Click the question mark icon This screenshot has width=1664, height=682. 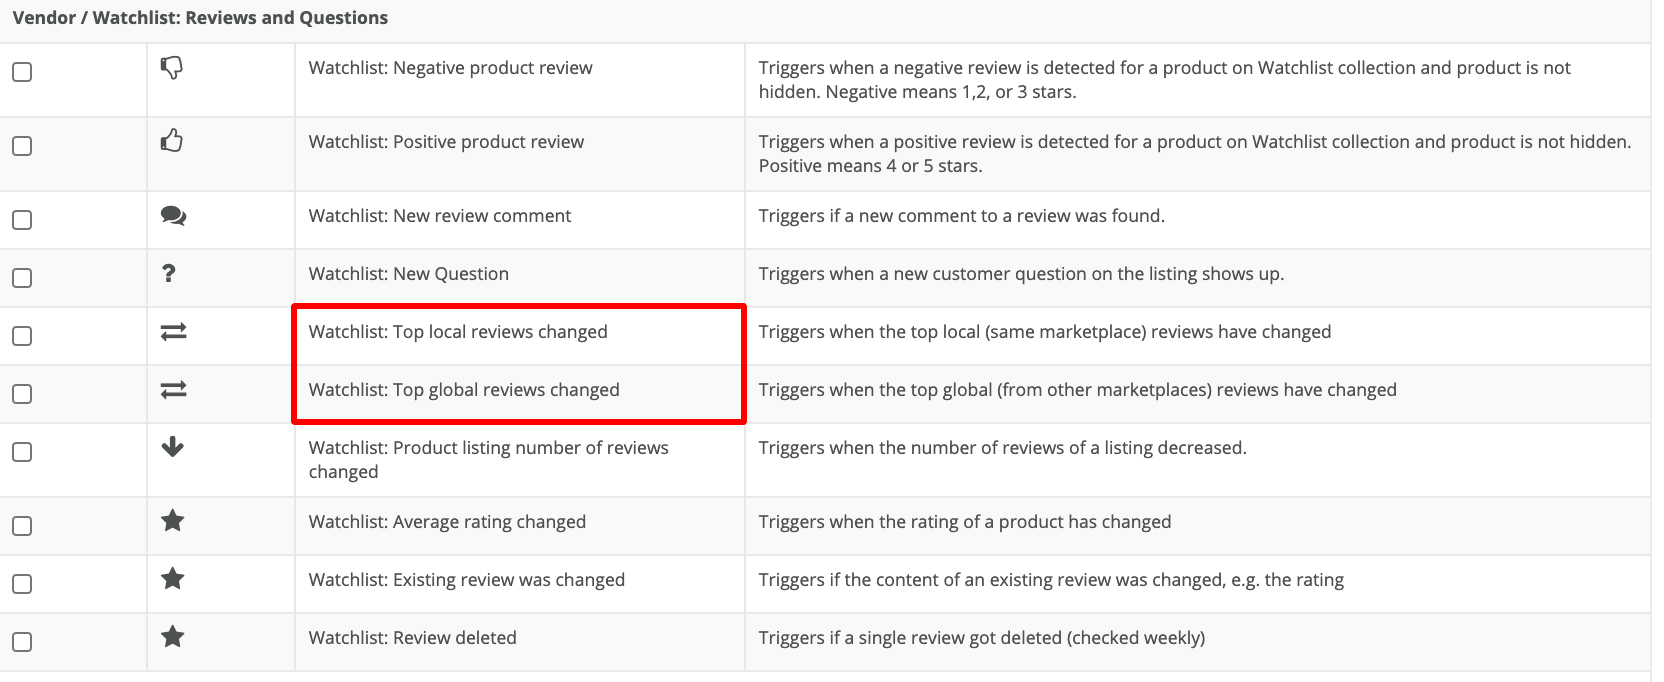tap(169, 273)
